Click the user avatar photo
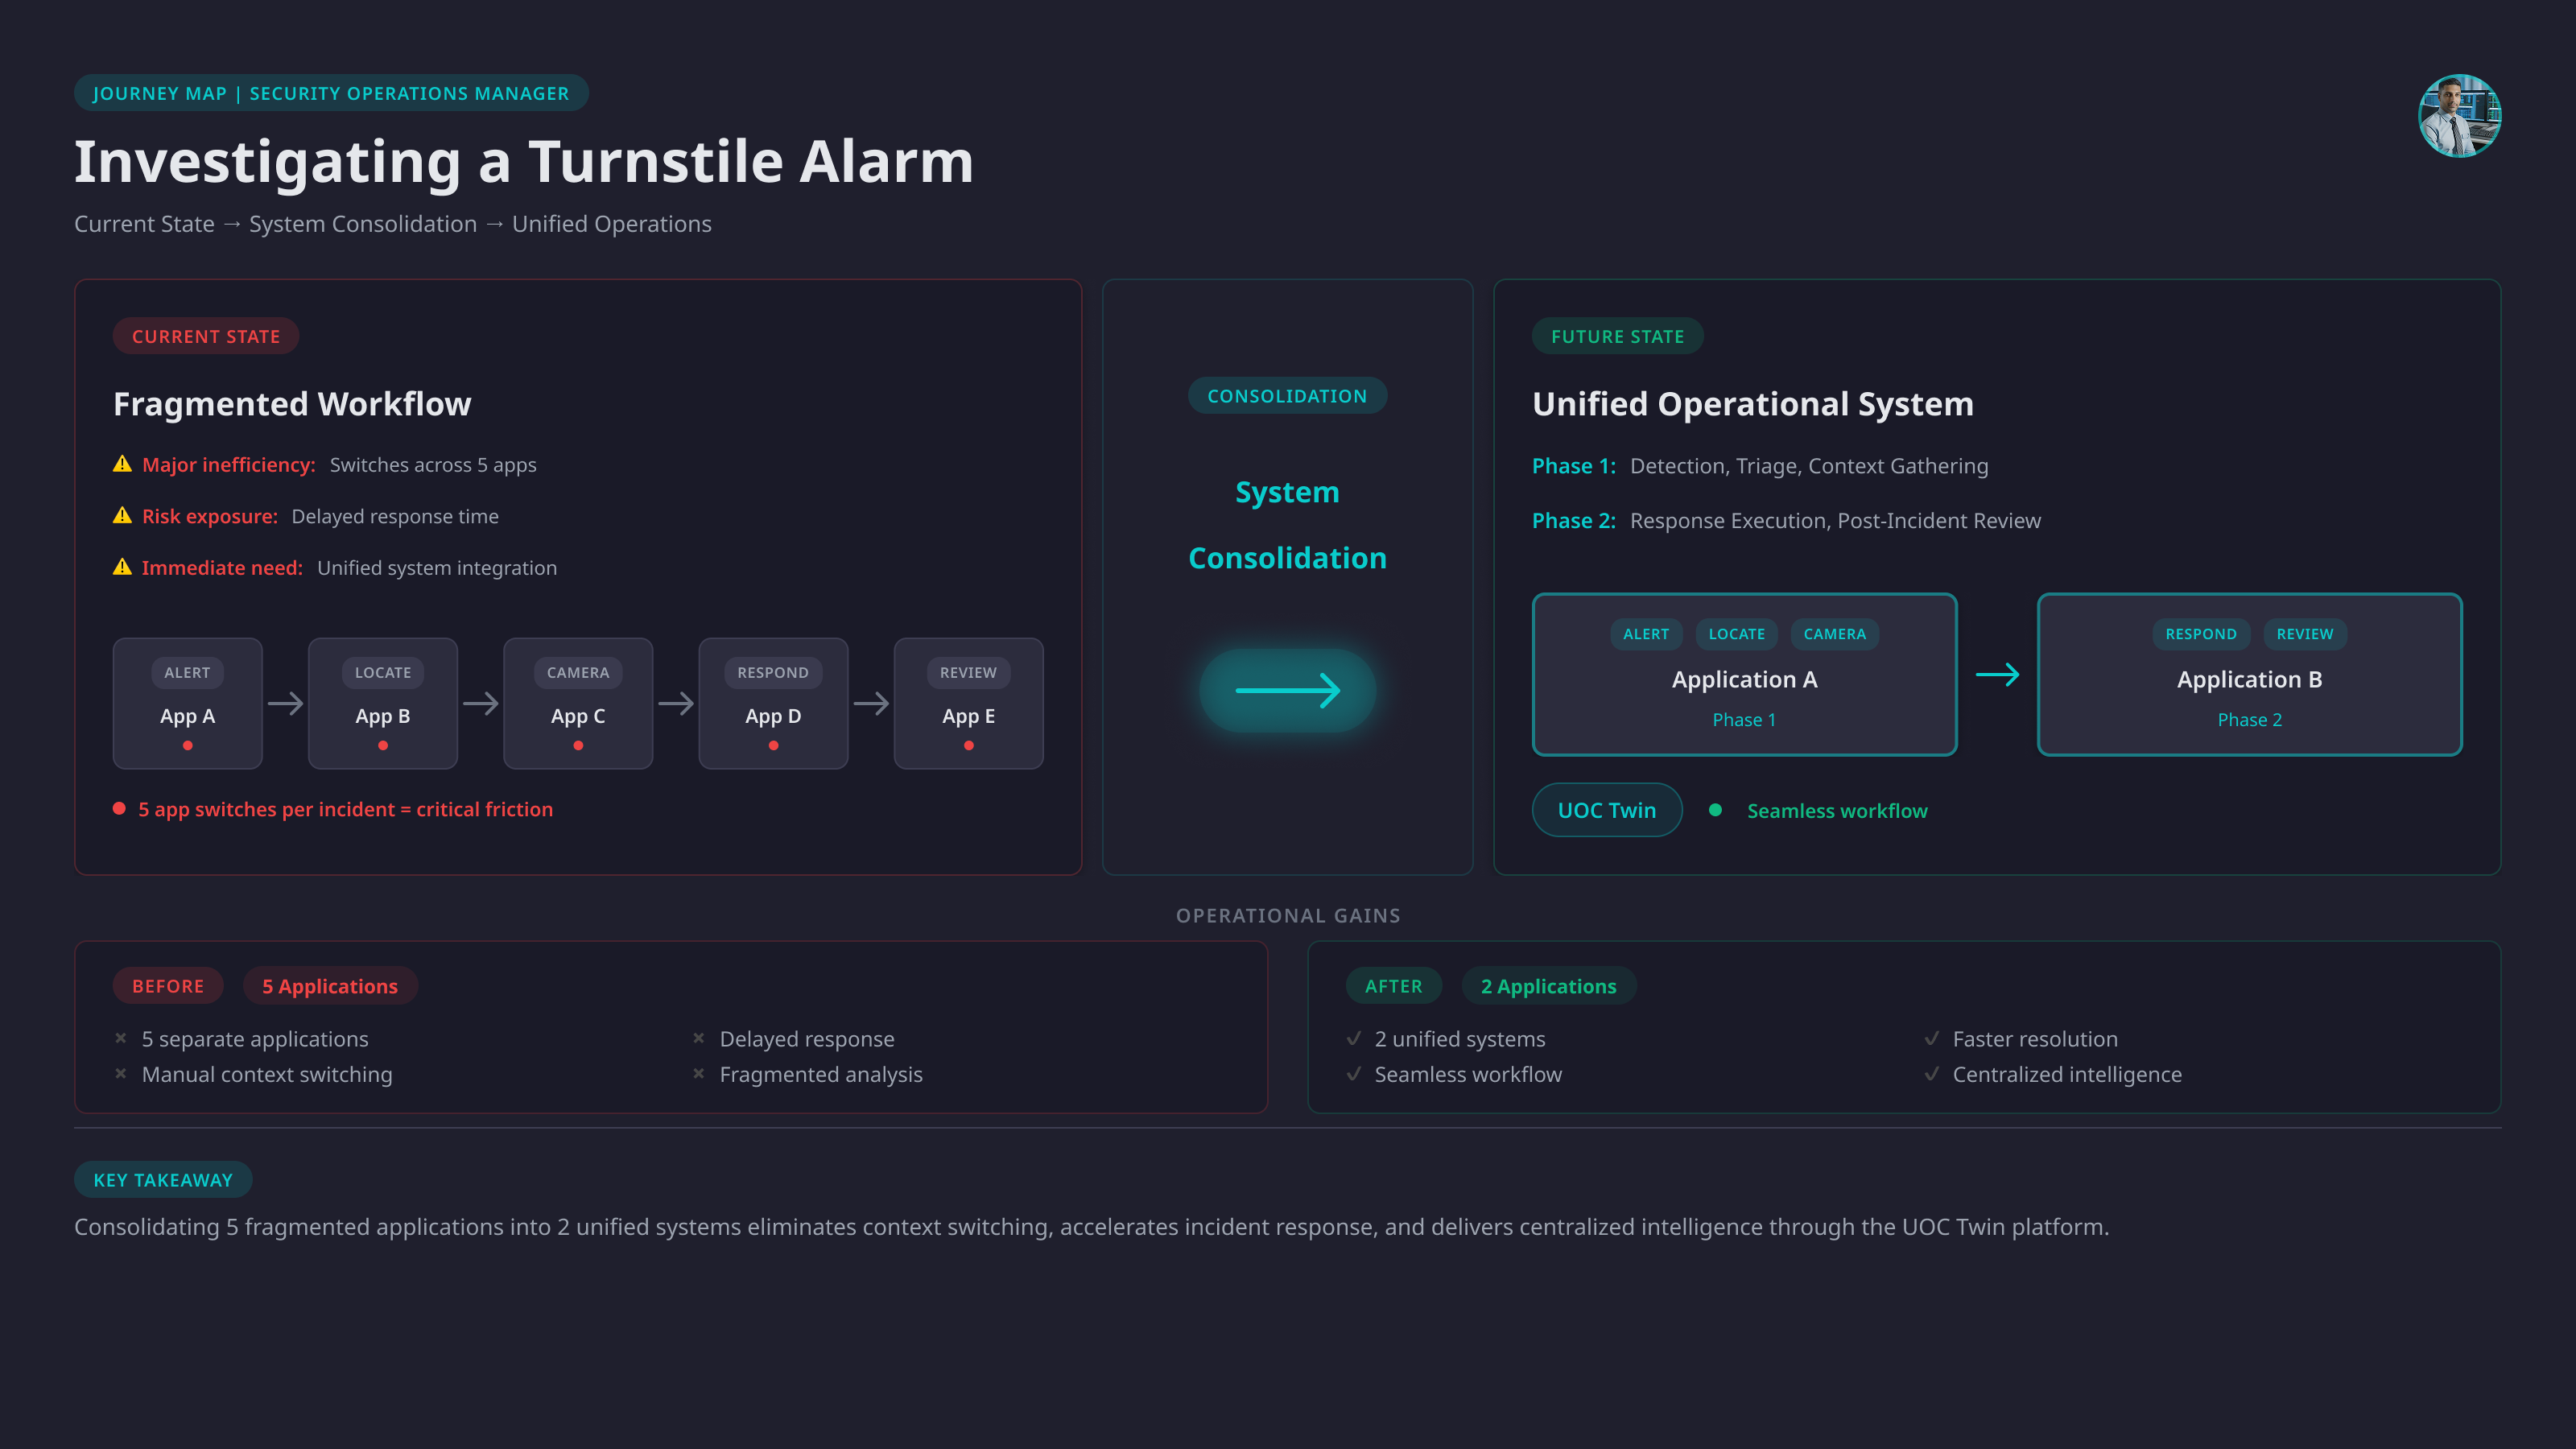2576x1449 pixels. click(2459, 116)
